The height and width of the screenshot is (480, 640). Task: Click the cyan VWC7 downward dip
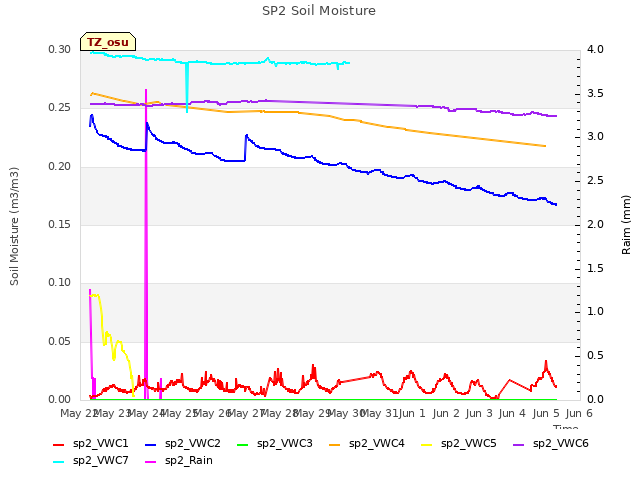(187, 88)
